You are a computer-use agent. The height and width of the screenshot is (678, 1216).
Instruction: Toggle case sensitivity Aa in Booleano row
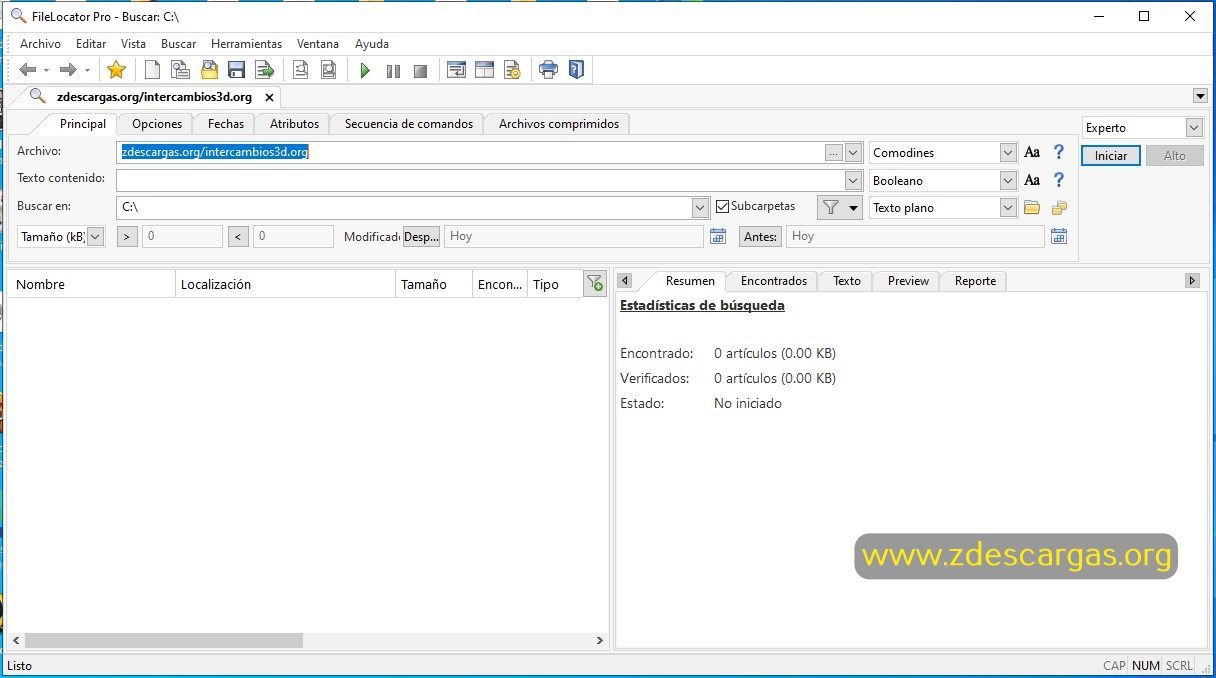(1032, 181)
